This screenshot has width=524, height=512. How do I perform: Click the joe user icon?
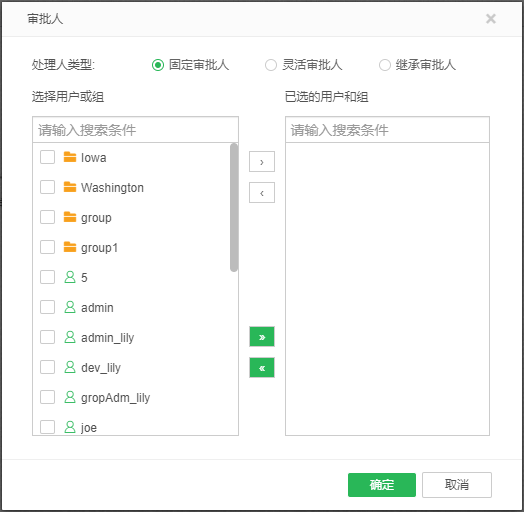tap(70, 427)
